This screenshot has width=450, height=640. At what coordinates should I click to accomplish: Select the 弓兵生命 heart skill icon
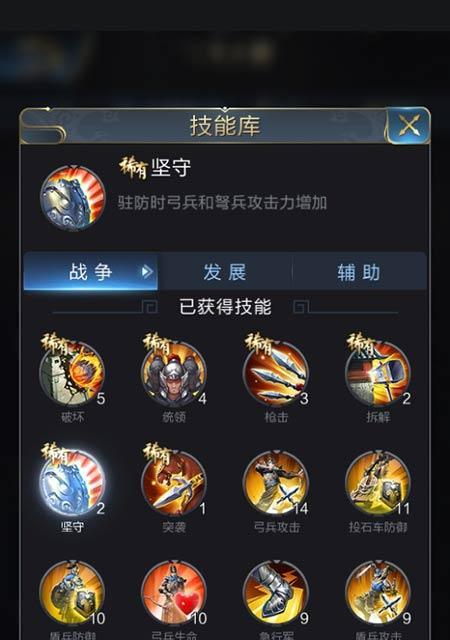click(174, 593)
